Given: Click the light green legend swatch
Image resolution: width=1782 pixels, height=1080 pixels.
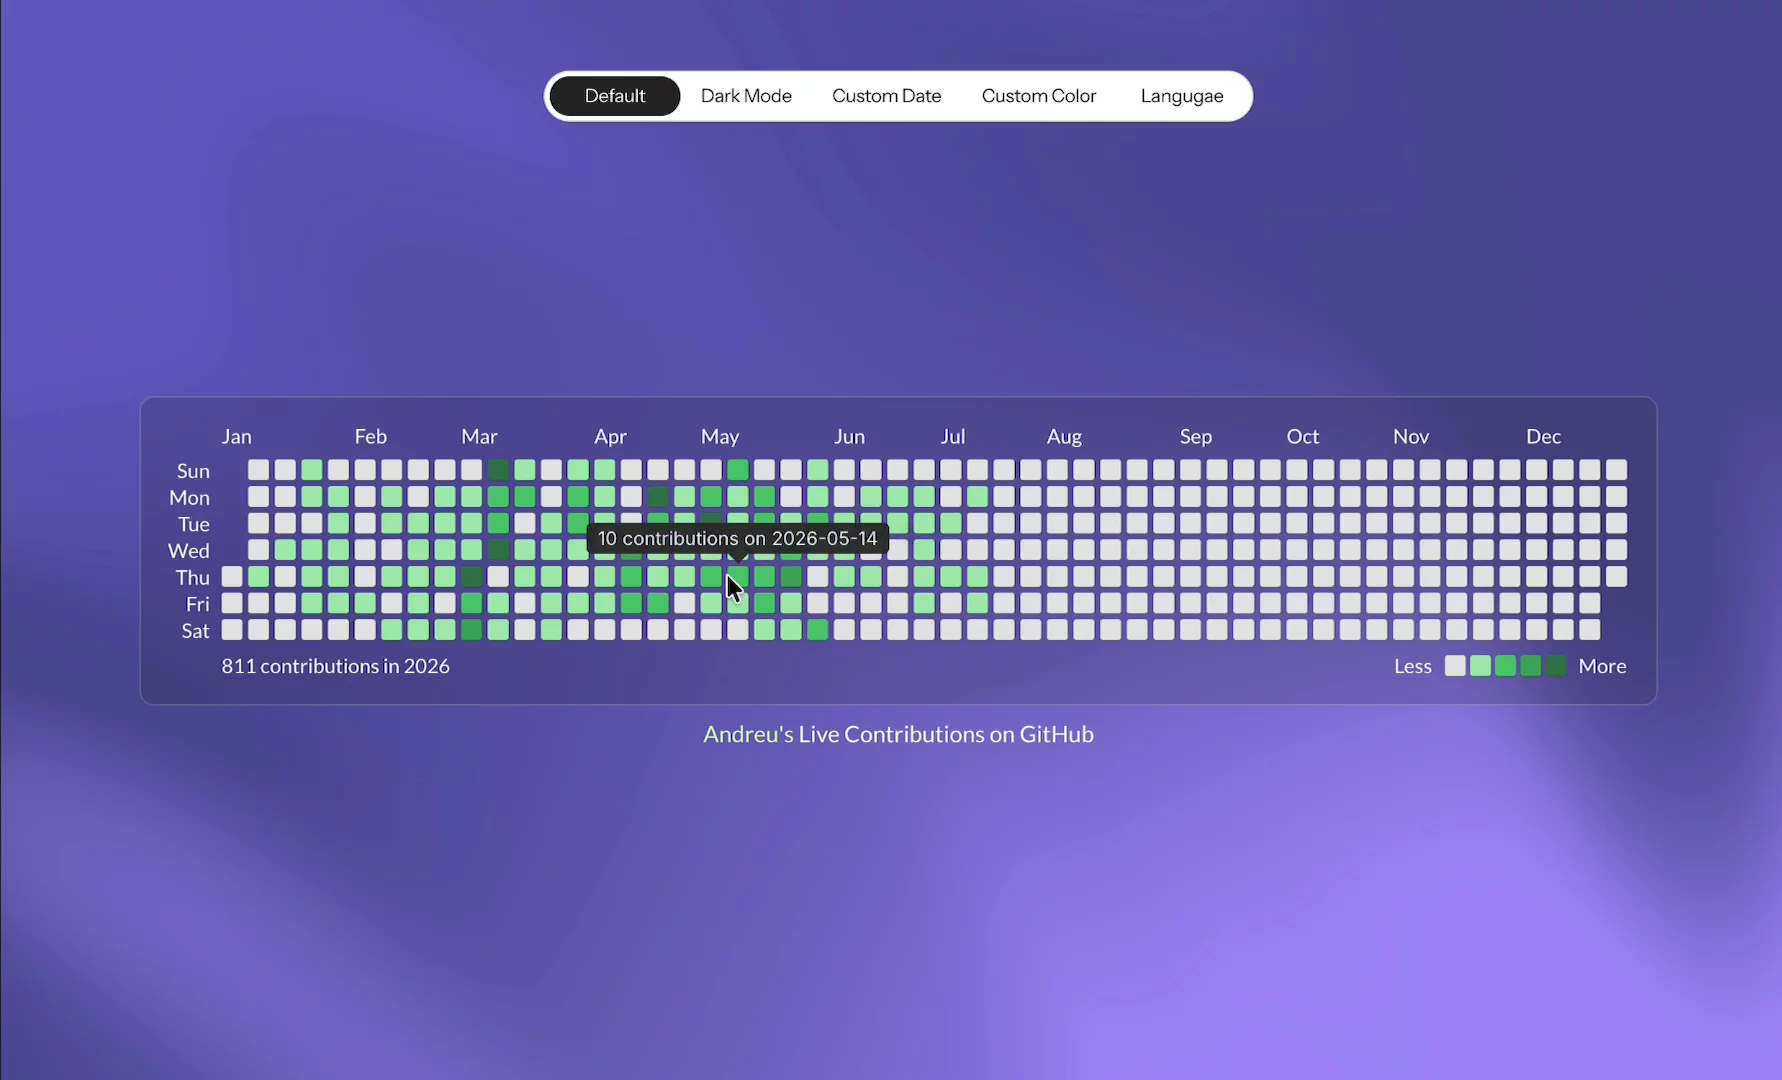Looking at the screenshot, I should coord(1480,666).
